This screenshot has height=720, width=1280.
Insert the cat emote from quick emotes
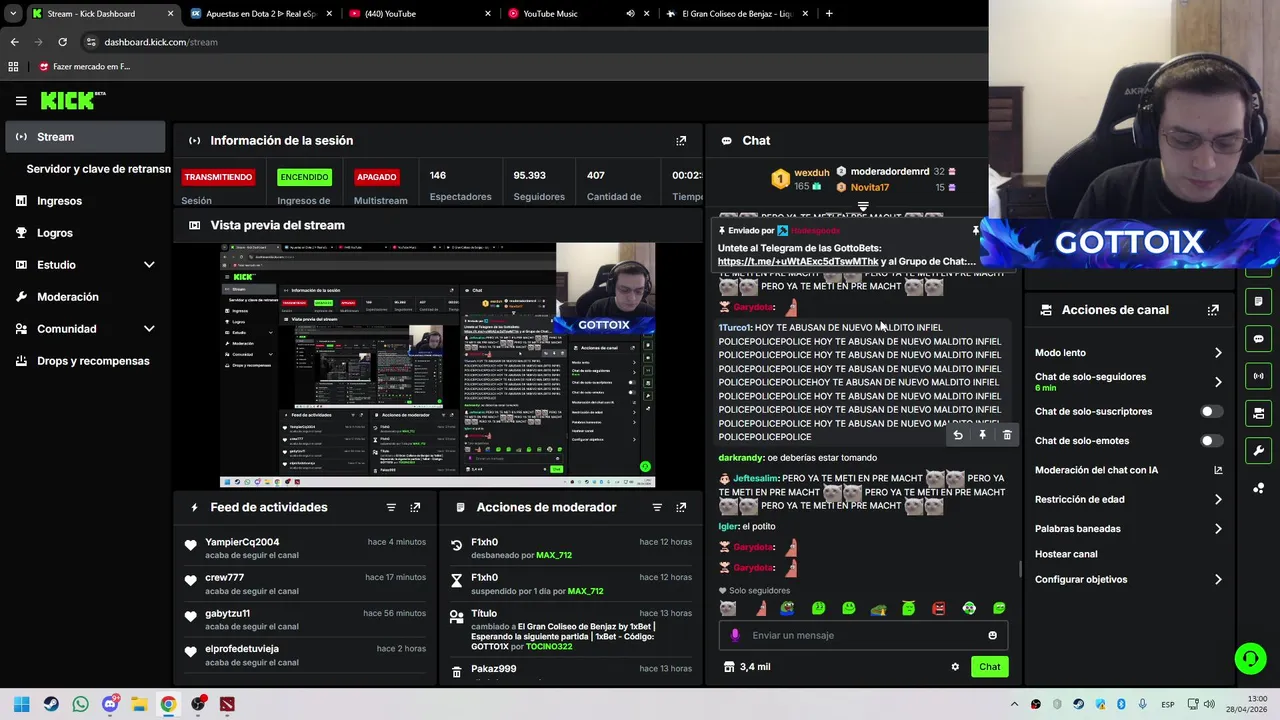[727, 608]
